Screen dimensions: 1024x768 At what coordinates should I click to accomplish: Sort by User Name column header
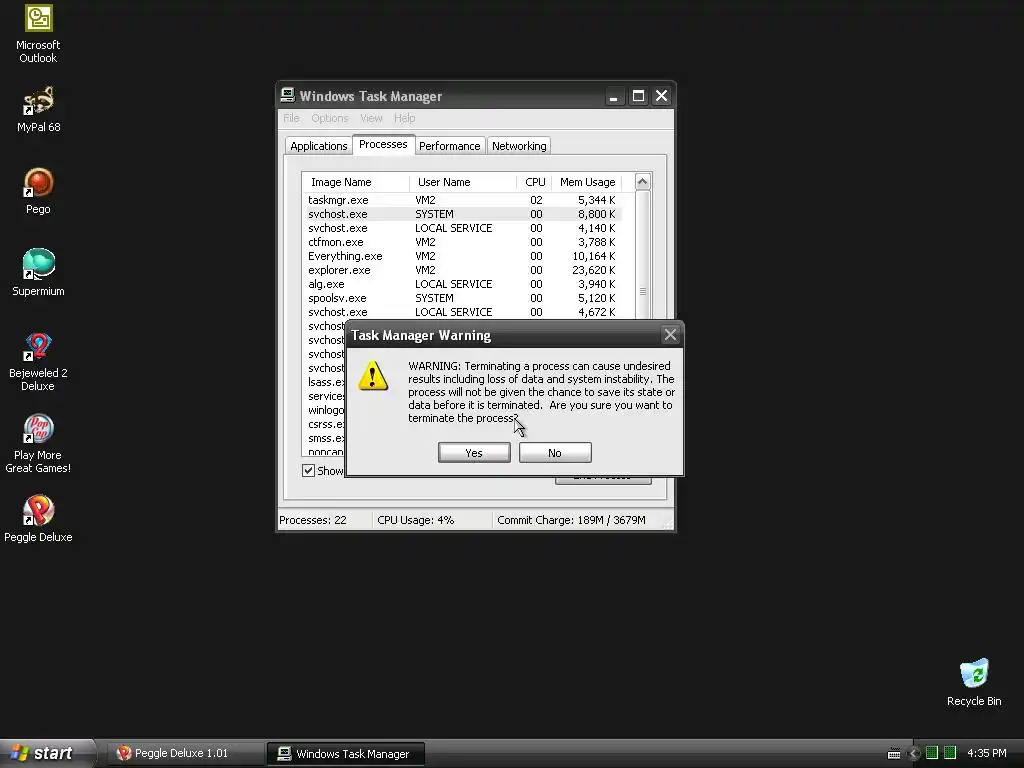click(x=463, y=182)
